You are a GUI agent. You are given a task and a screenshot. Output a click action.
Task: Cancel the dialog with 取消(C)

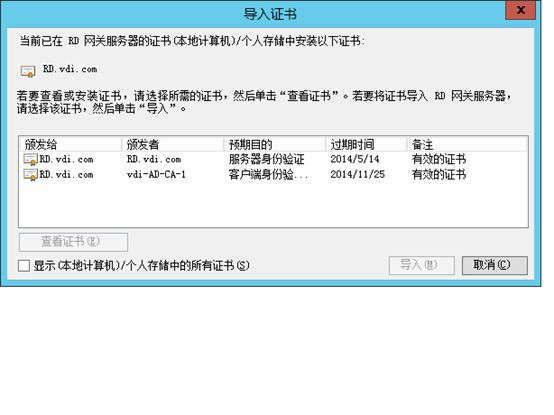(x=495, y=265)
